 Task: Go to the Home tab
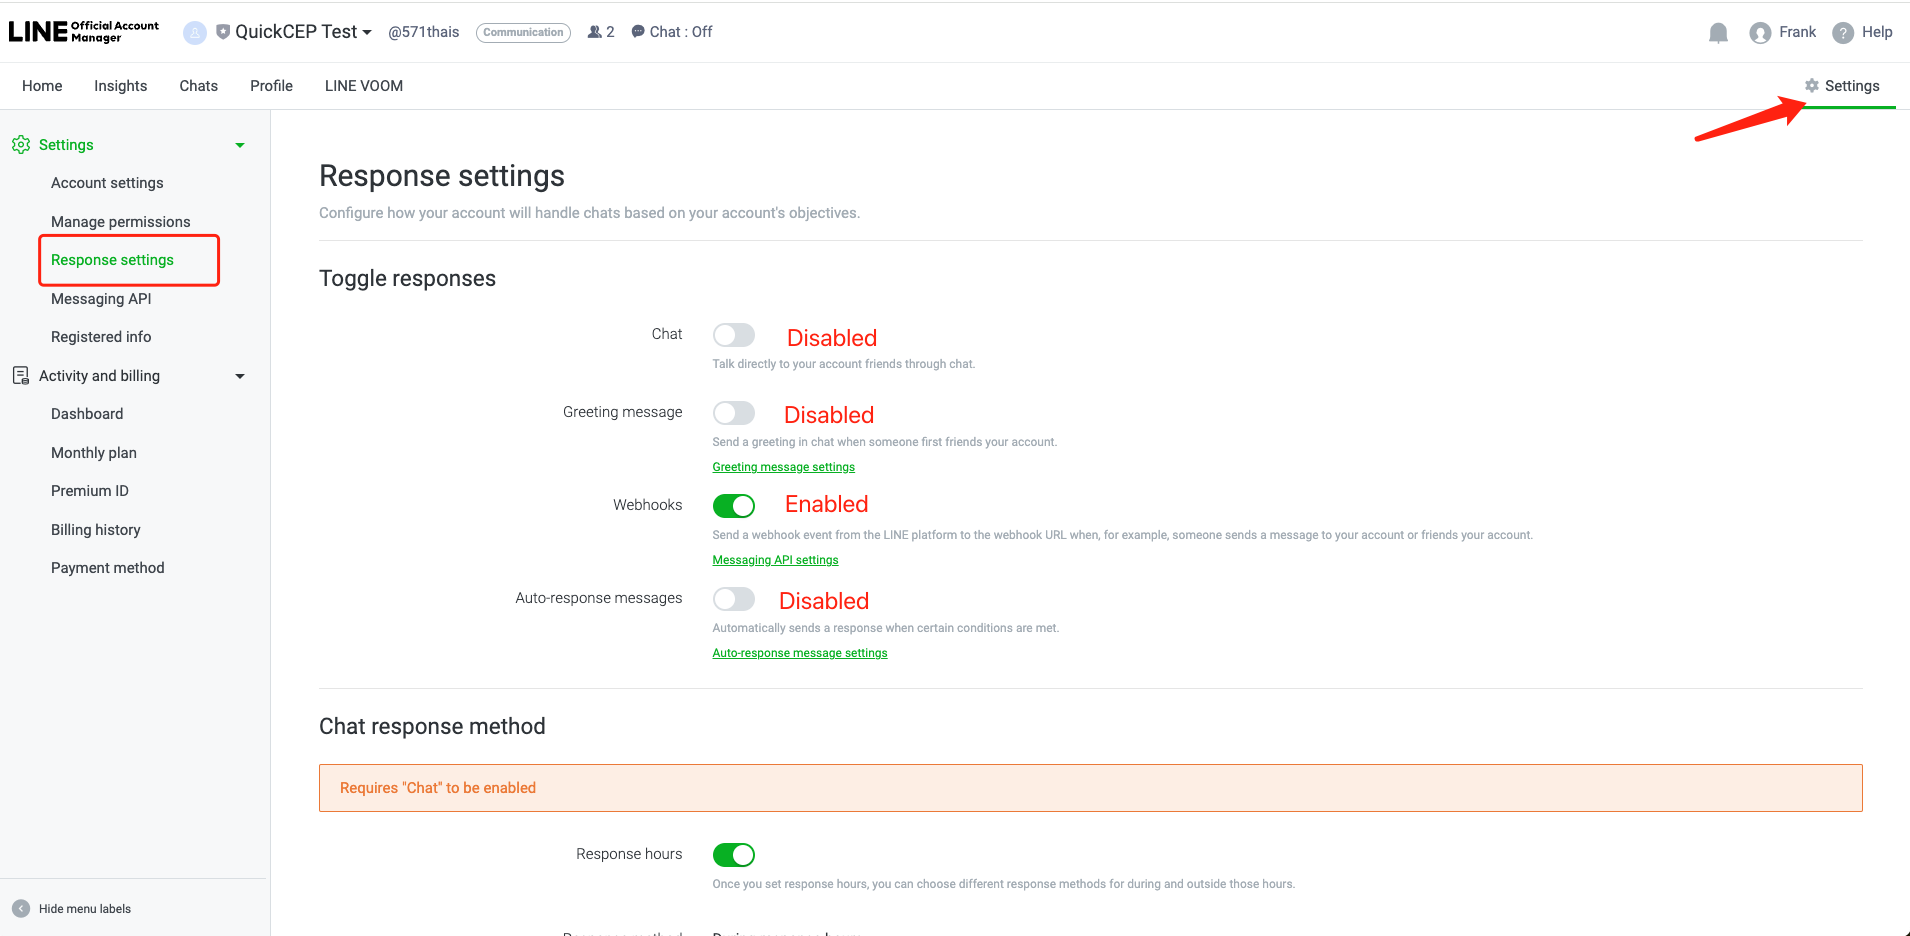click(42, 86)
